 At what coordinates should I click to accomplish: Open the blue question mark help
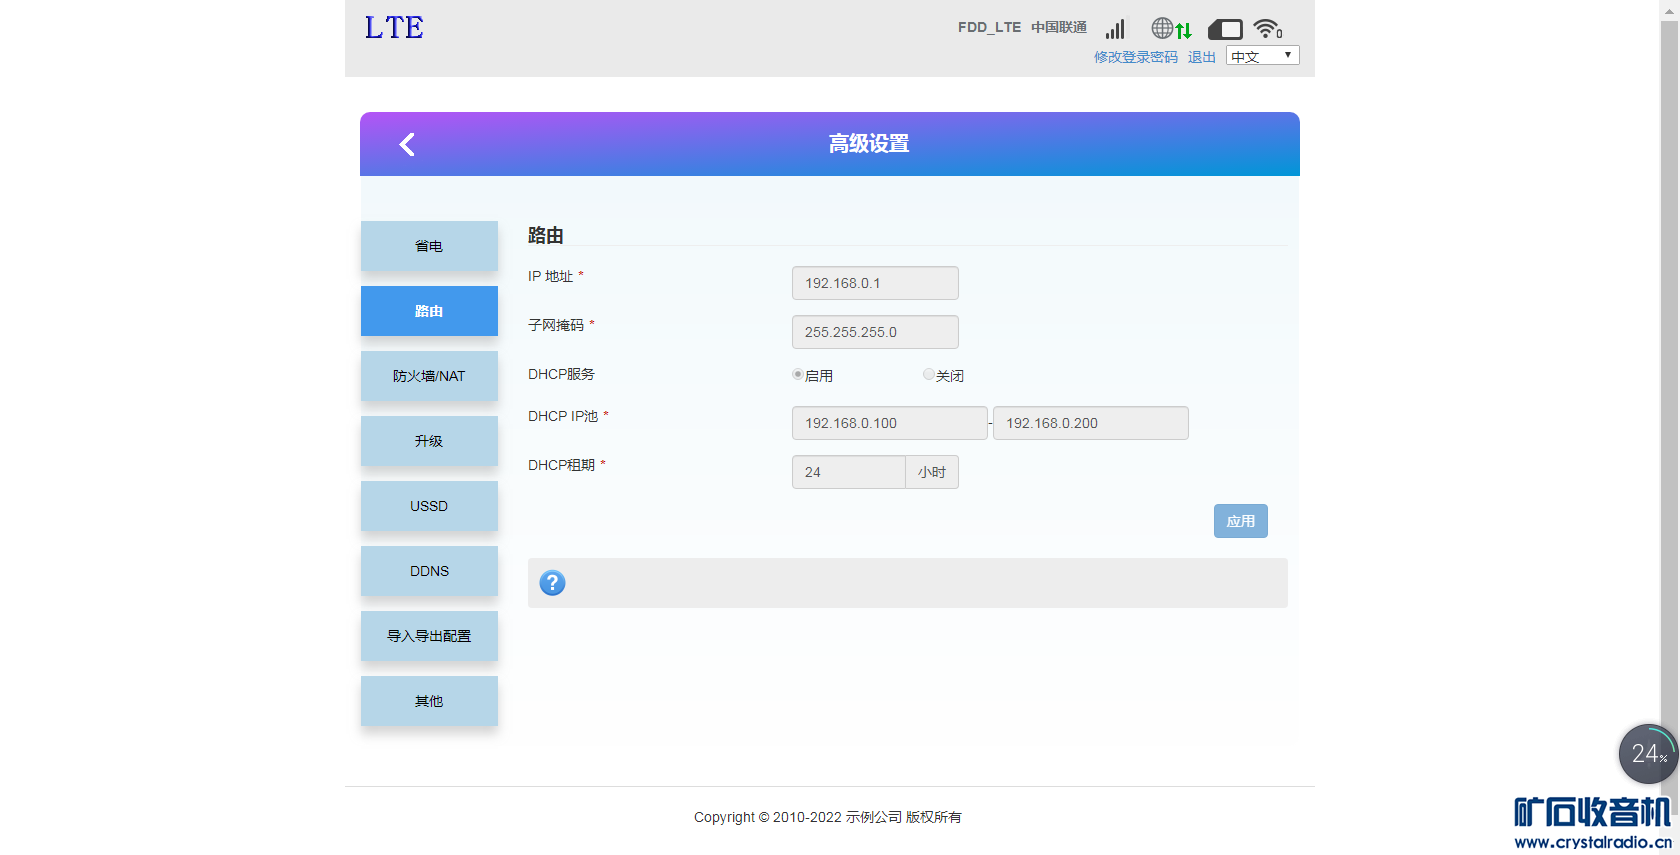[x=552, y=583]
